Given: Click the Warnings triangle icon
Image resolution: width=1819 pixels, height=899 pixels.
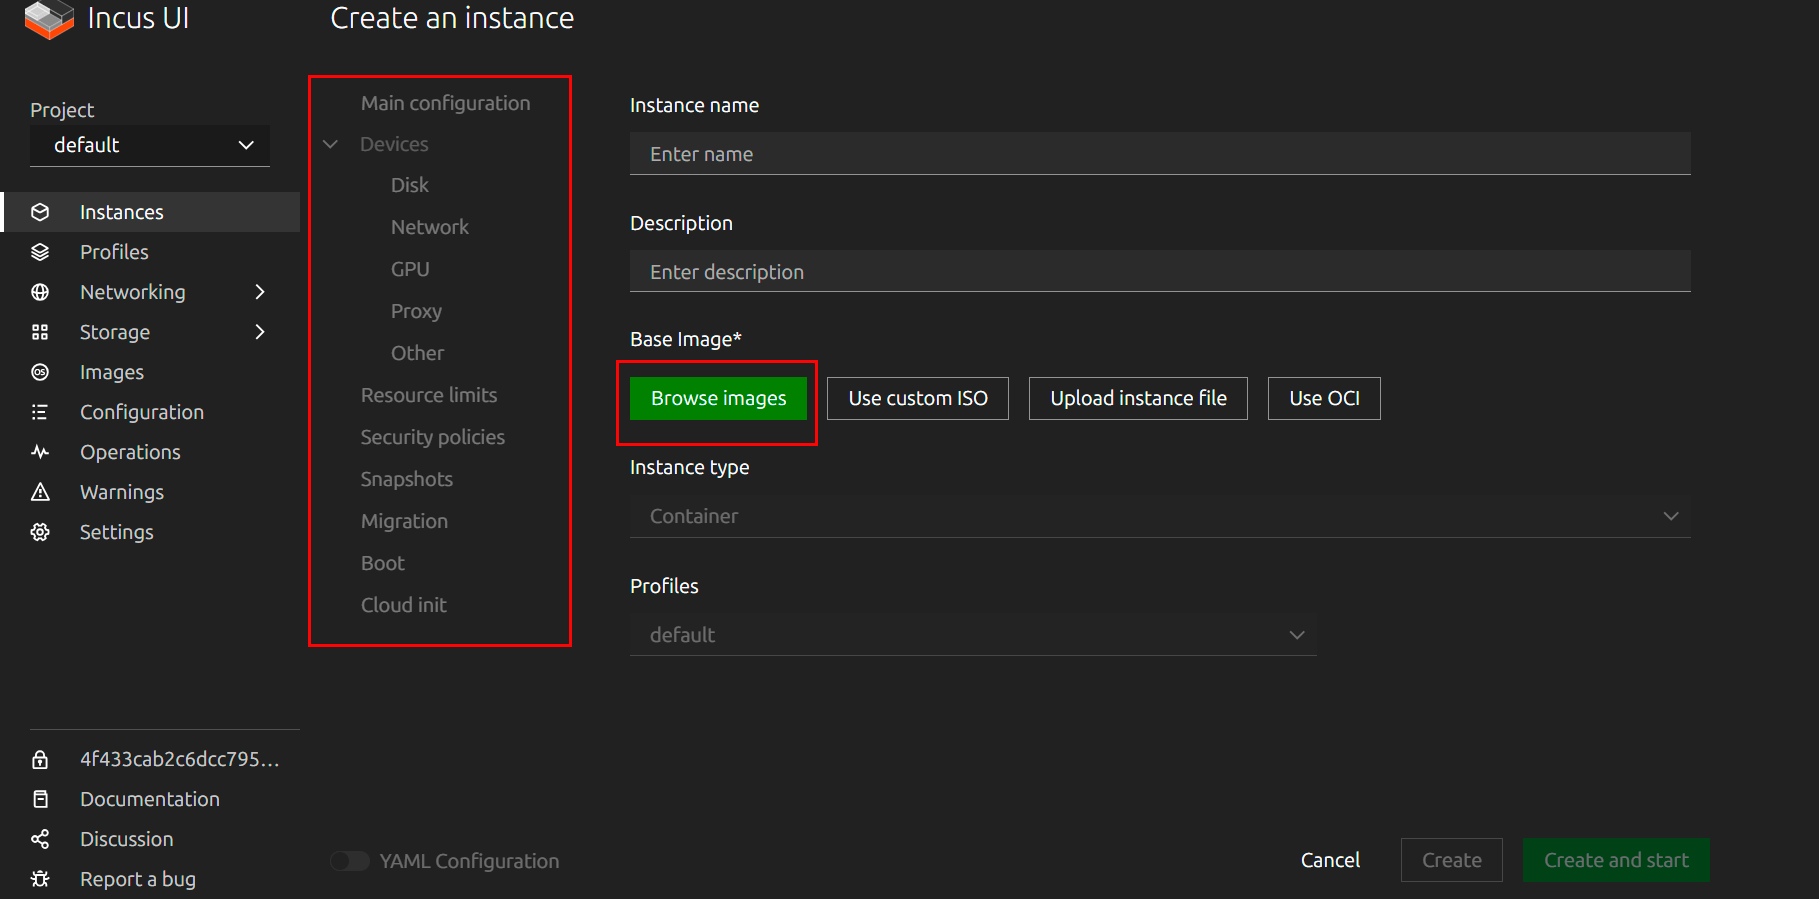Looking at the screenshot, I should [x=40, y=492].
